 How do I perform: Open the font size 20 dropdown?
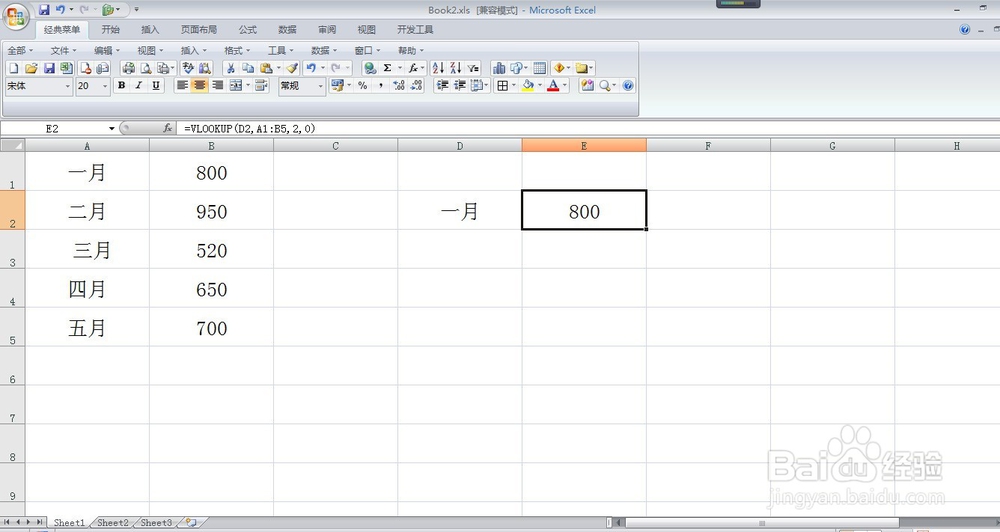[105, 86]
